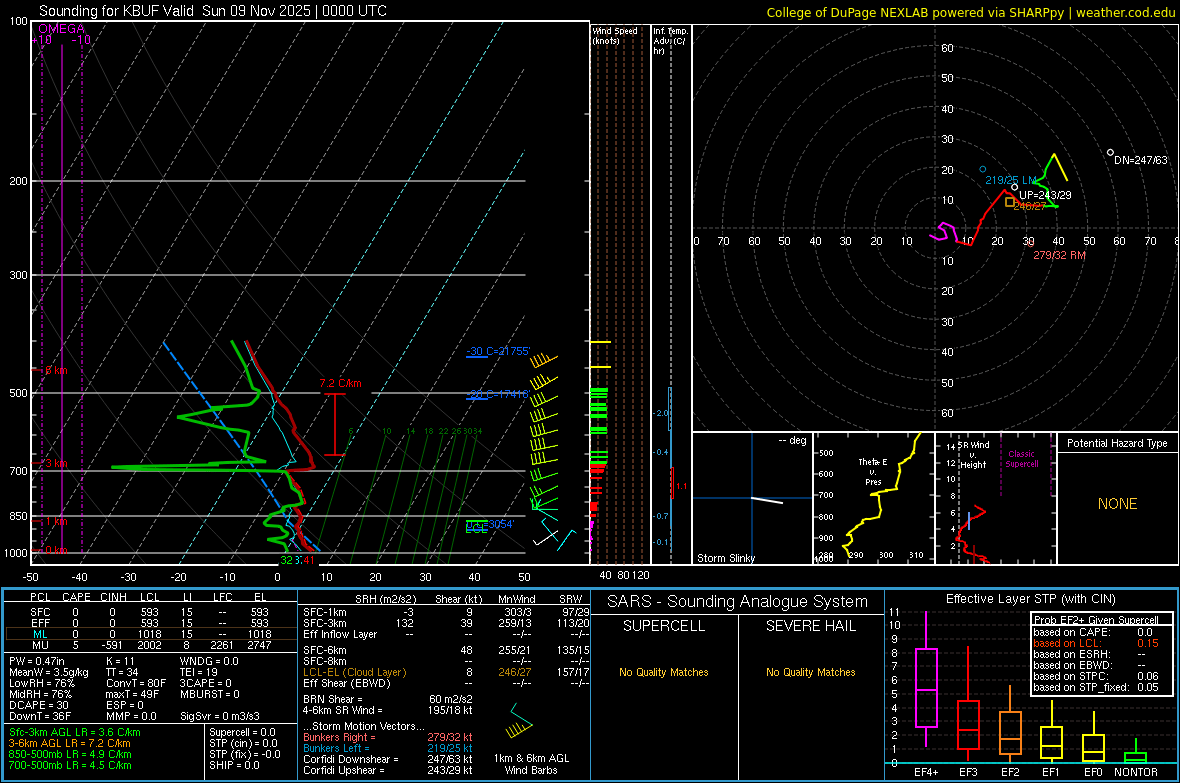Click the Sfc-3km AGL LR = 3.6 C/km line
The height and width of the screenshot is (783, 1180).
pos(75,732)
